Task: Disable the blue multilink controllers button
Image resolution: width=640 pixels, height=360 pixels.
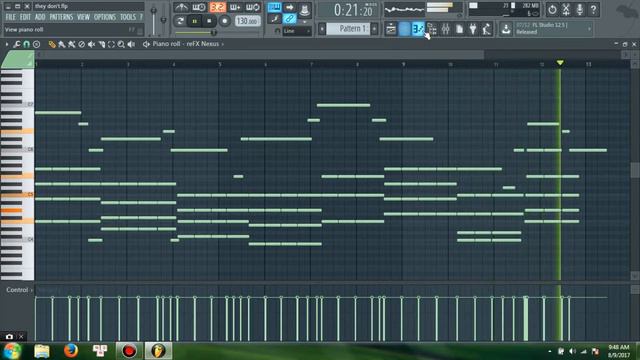Action: tap(289, 18)
